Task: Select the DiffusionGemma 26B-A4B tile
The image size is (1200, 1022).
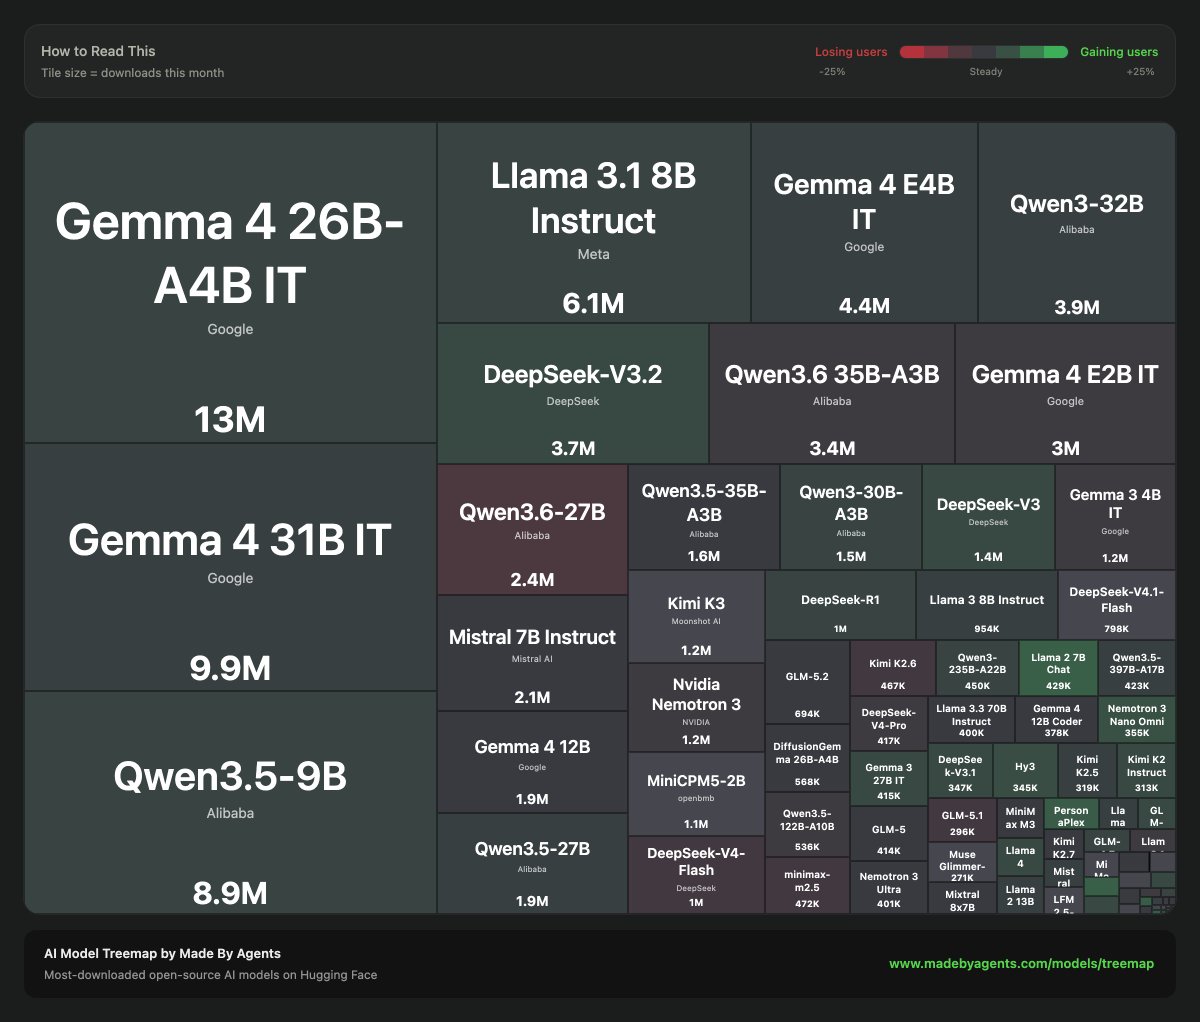Action: click(807, 758)
